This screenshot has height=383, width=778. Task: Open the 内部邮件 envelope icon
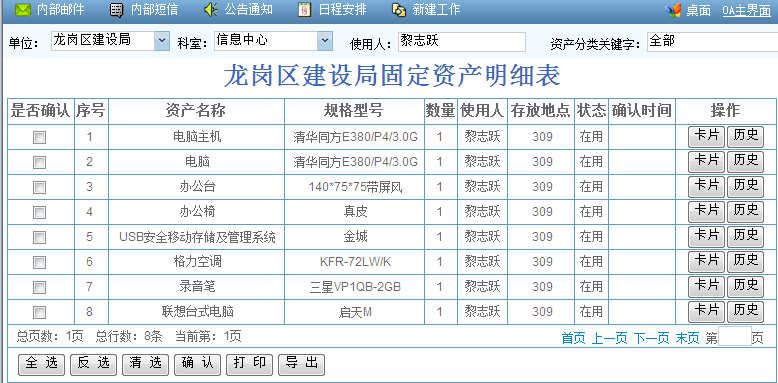(23, 10)
